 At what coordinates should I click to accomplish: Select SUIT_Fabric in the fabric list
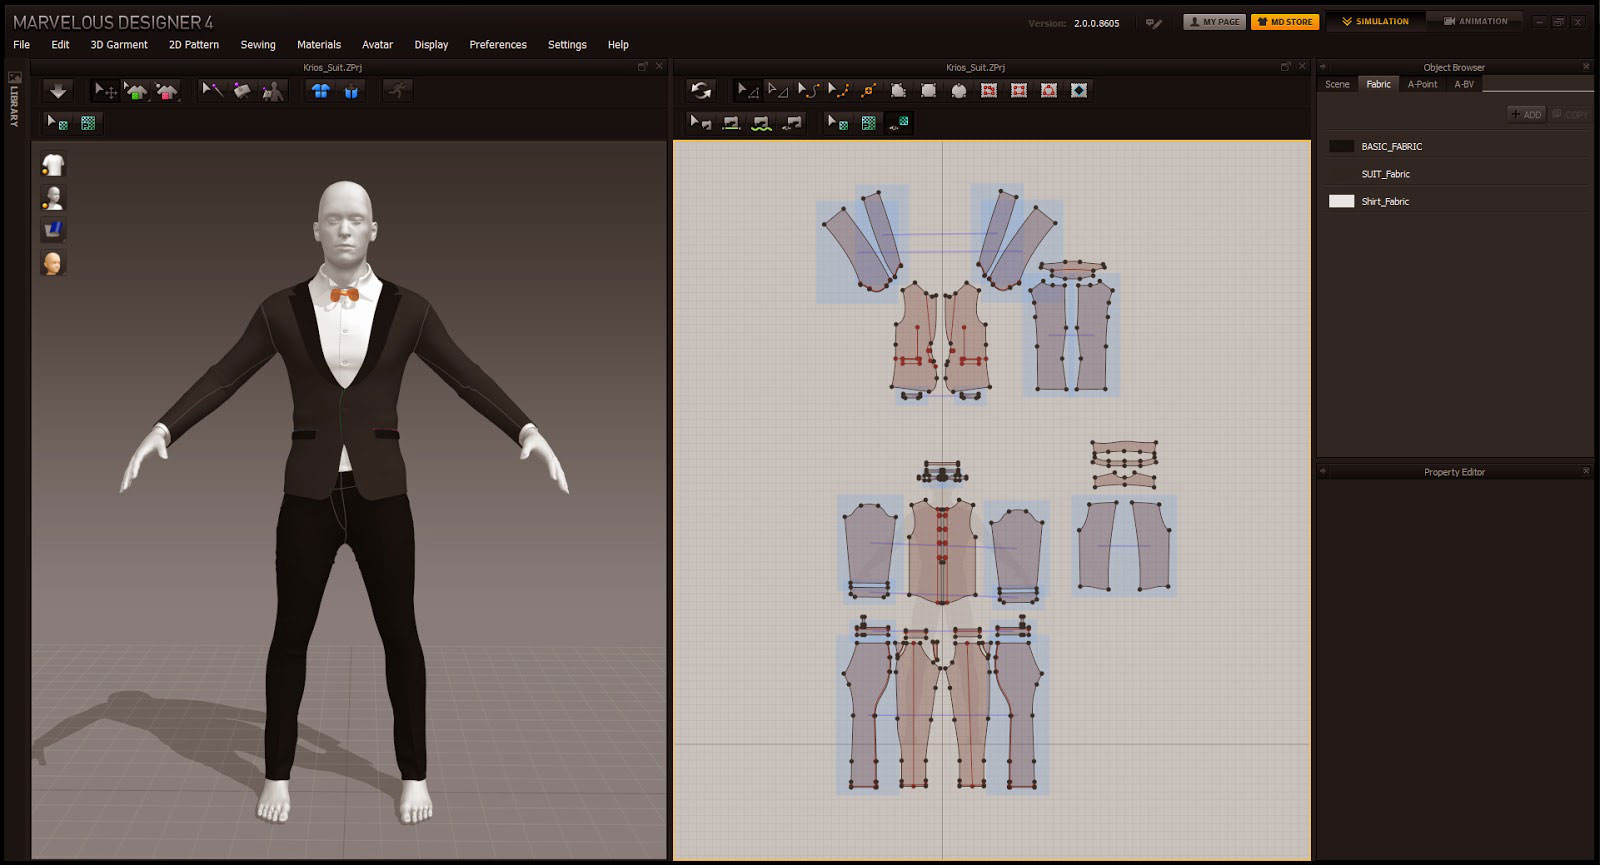point(1385,174)
